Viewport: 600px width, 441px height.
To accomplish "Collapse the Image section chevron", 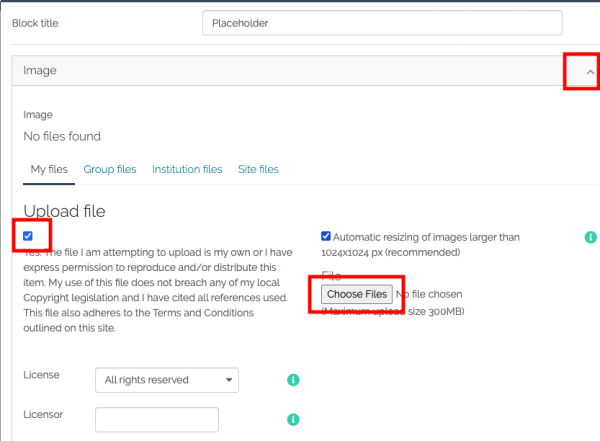I will pos(590,72).
